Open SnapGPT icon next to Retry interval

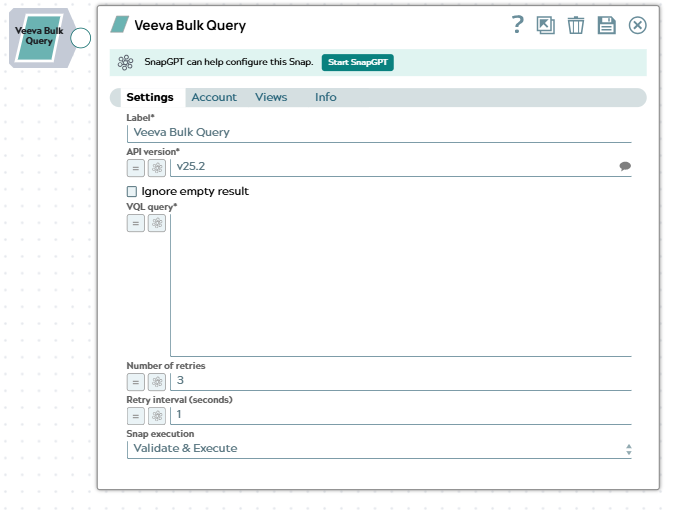(x=157, y=416)
